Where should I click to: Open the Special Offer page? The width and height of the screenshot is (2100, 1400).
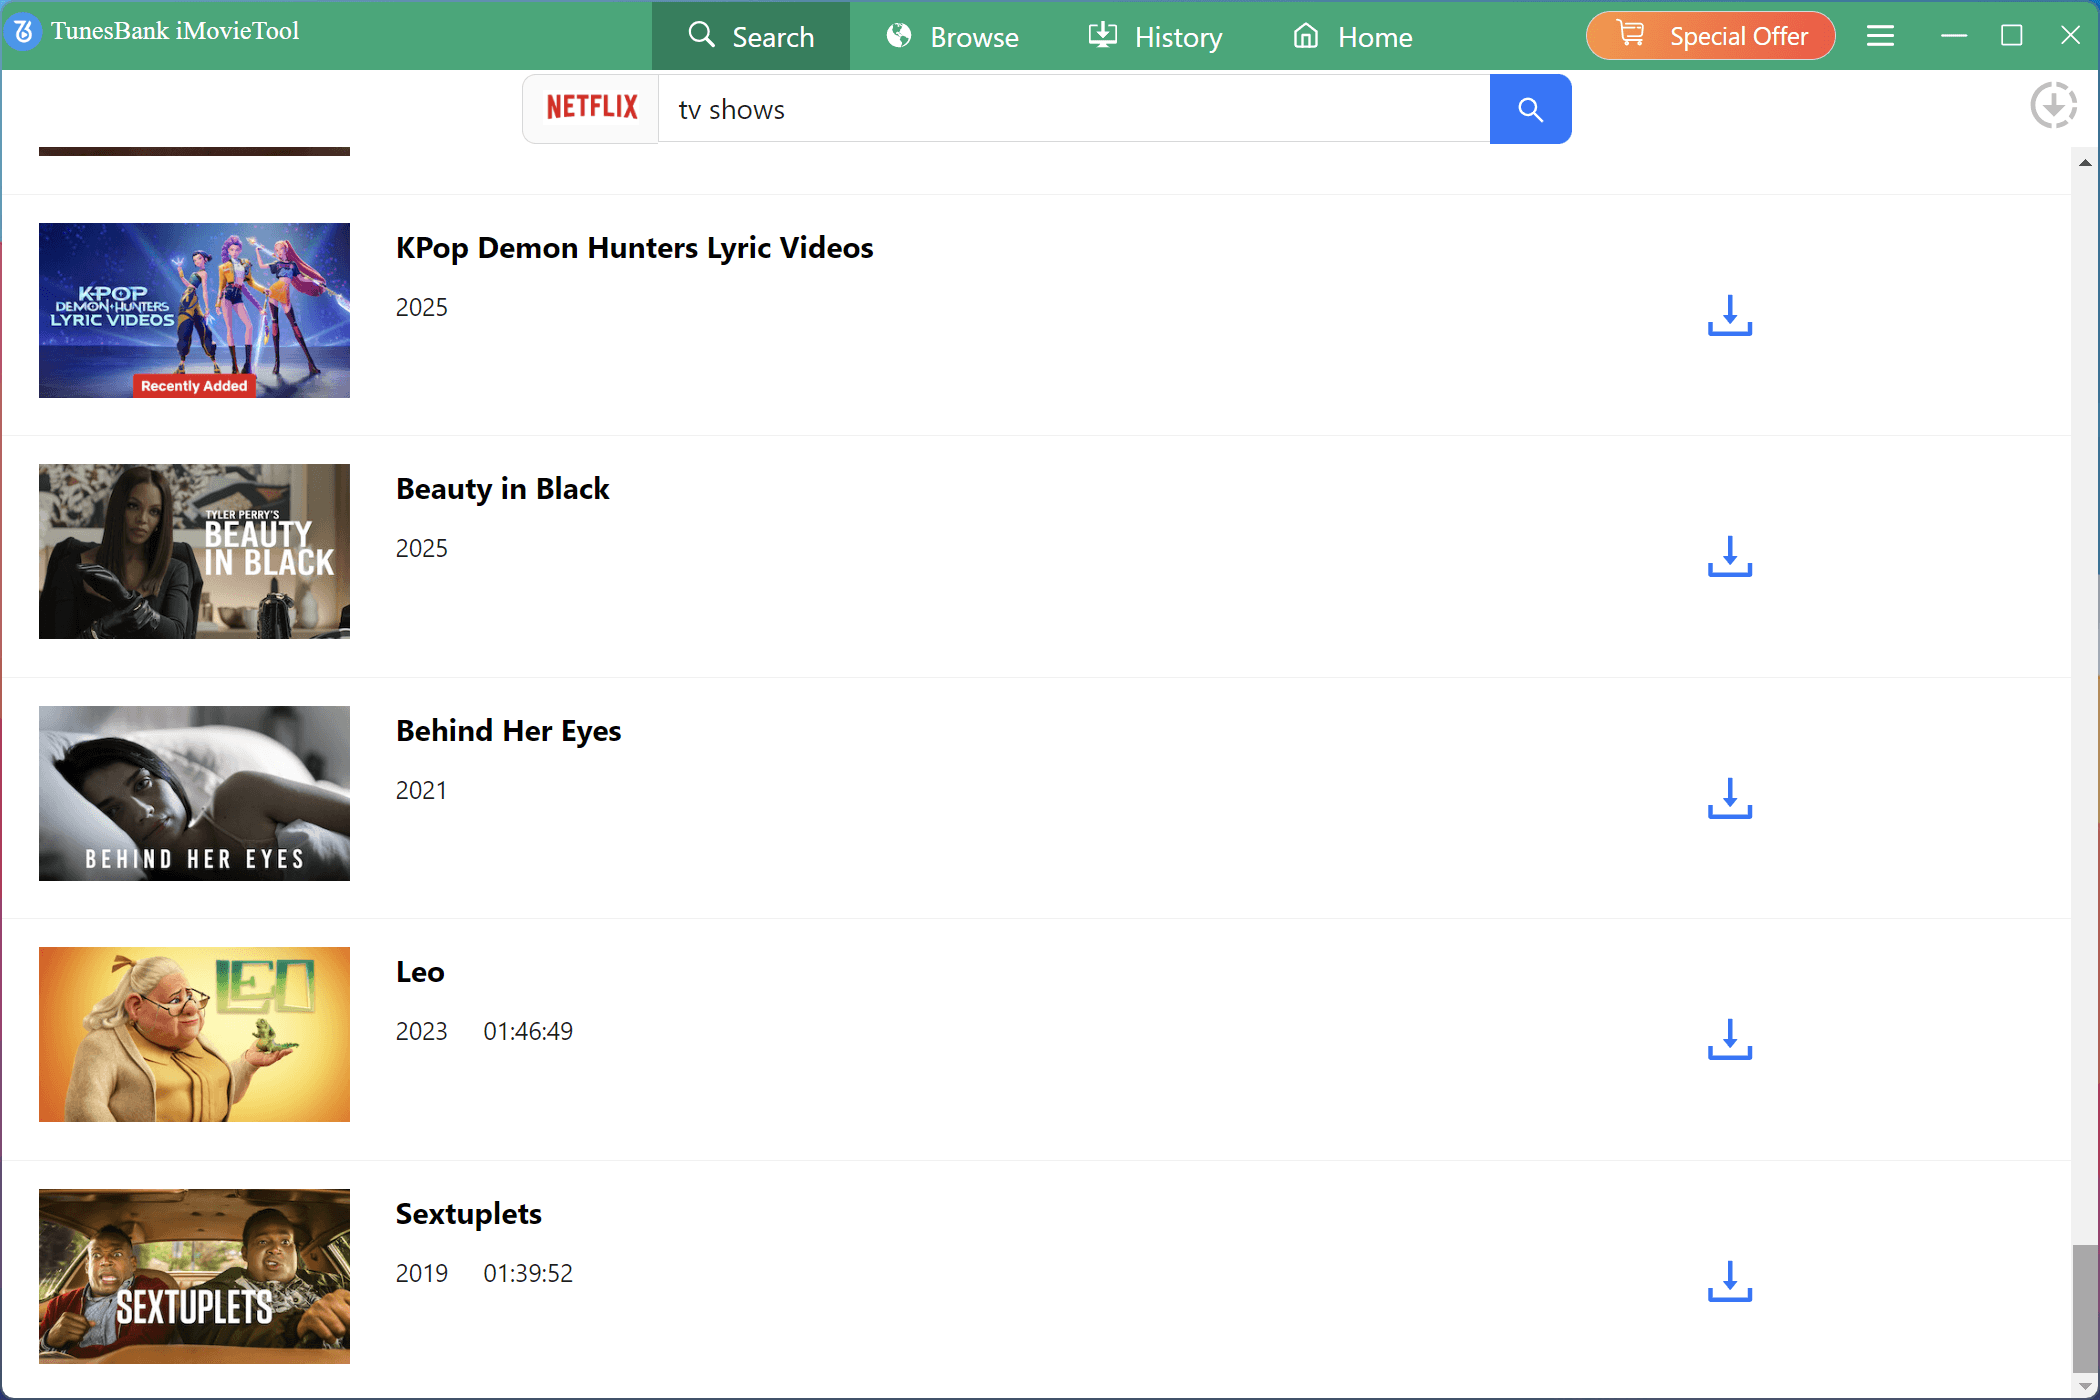click(x=1710, y=35)
